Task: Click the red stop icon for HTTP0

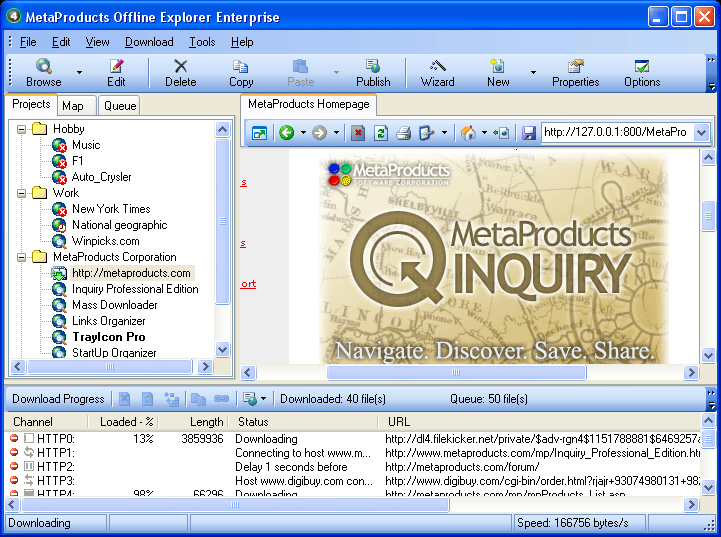Action: pyautogui.click(x=14, y=439)
